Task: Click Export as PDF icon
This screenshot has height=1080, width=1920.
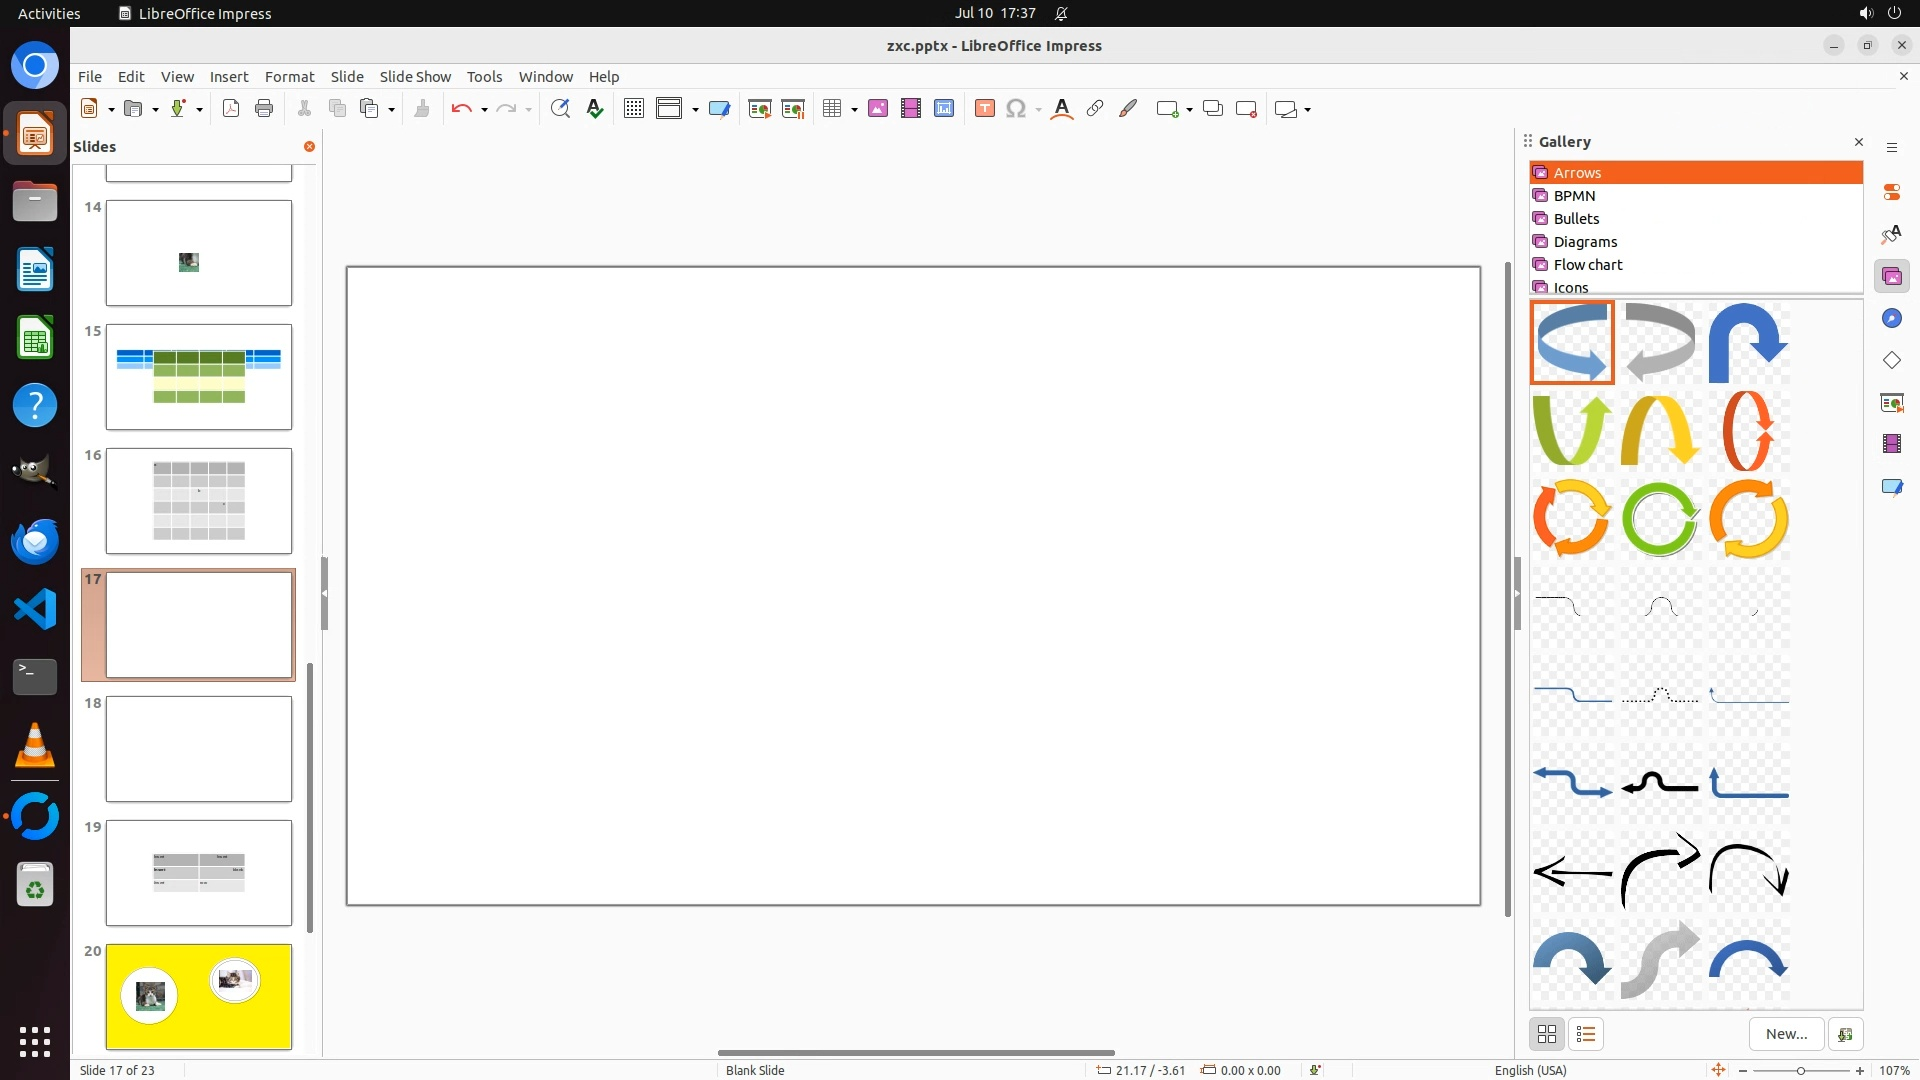Action: pyautogui.click(x=231, y=109)
